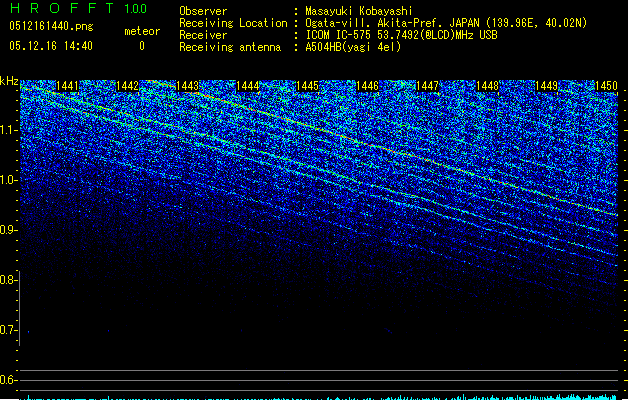The height and width of the screenshot is (400, 629).
Task: Click the kHz axis unit label
Action: 9,81
